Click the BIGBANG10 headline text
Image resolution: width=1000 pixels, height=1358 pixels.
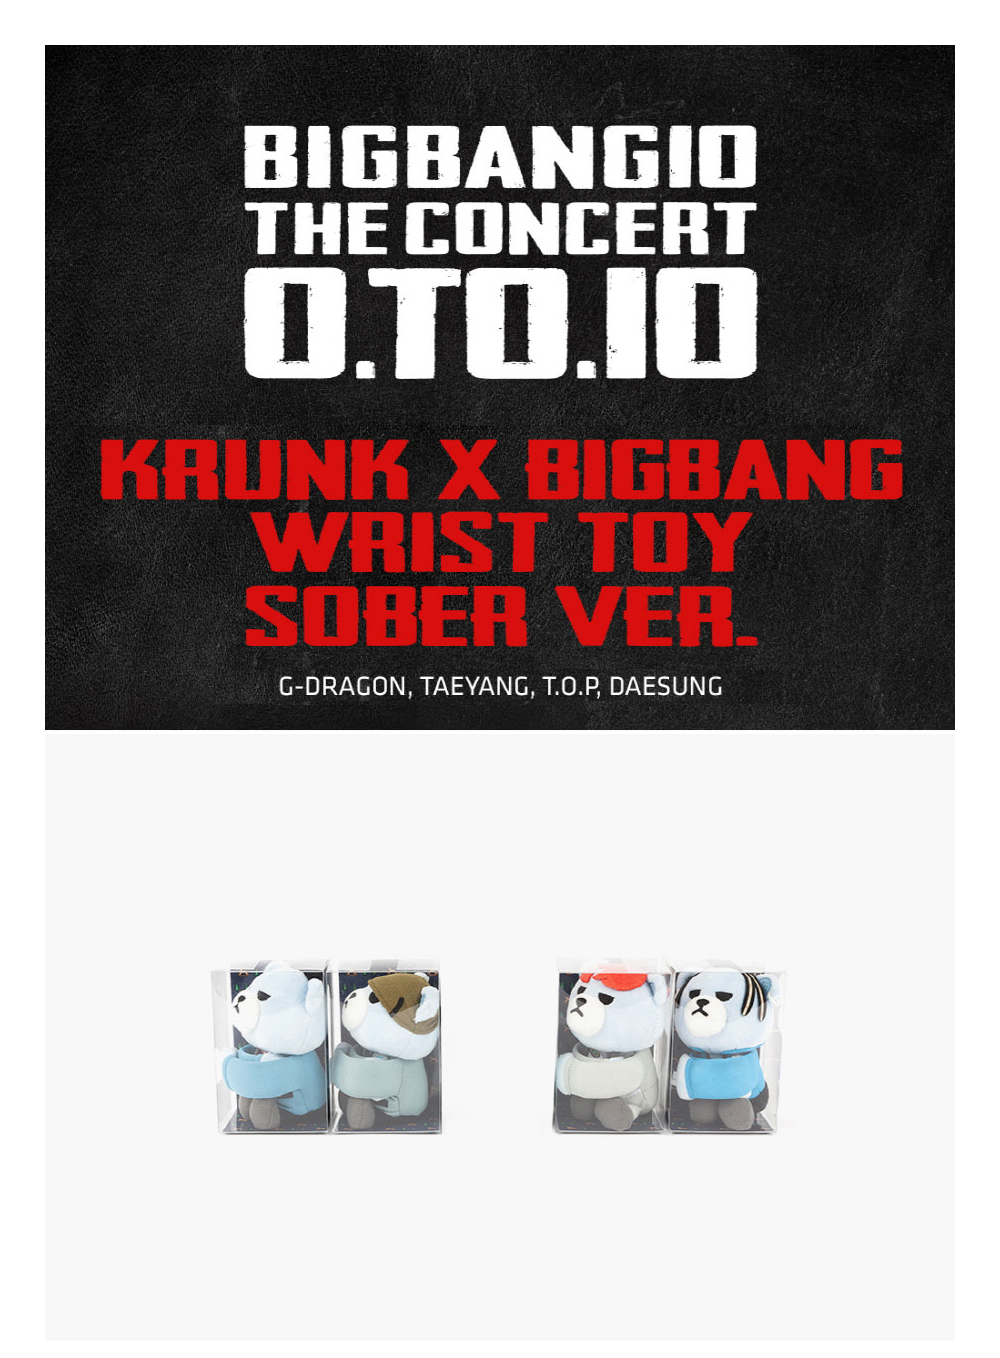click(x=500, y=157)
